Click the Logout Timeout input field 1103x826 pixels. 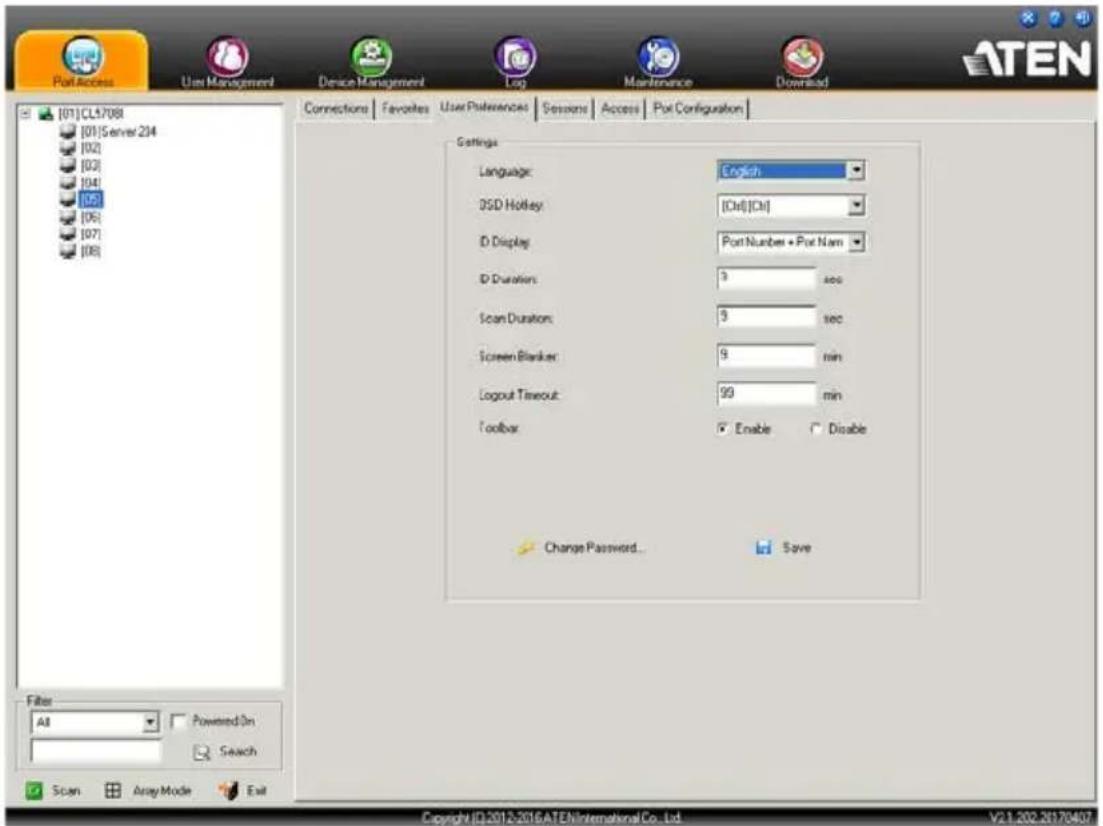(766, 394)
